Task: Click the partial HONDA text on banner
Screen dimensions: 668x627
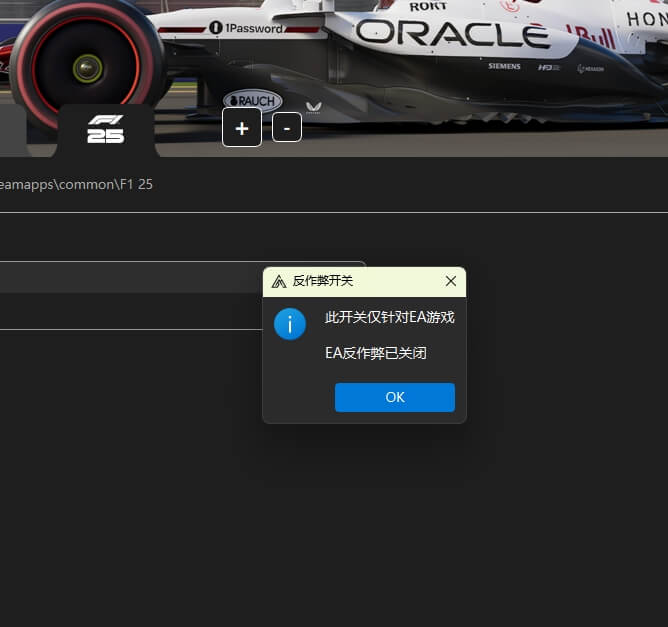Action: coord(646,19)
